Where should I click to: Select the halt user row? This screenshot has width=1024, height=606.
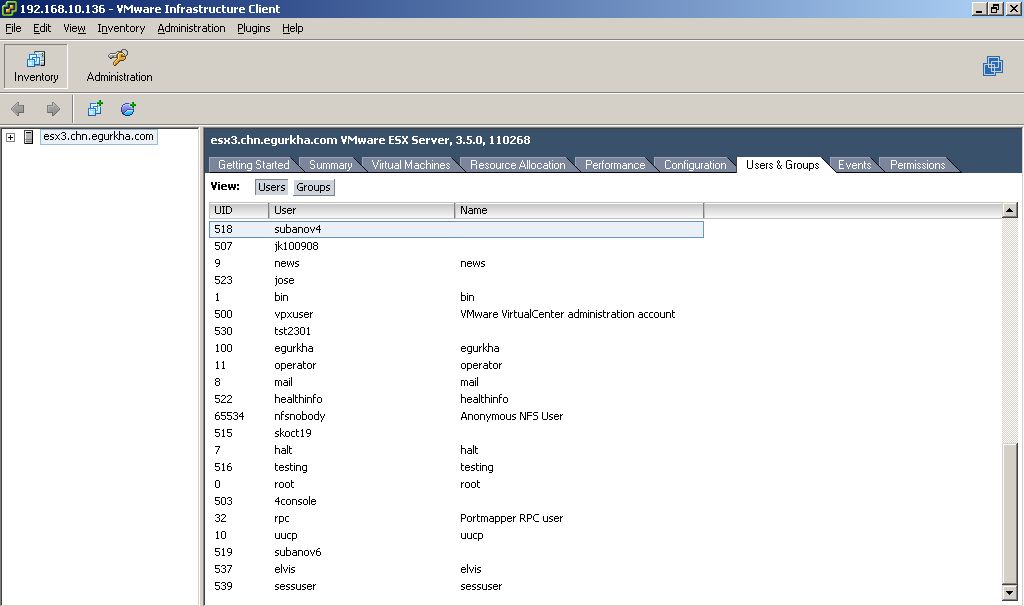point(456,450)
